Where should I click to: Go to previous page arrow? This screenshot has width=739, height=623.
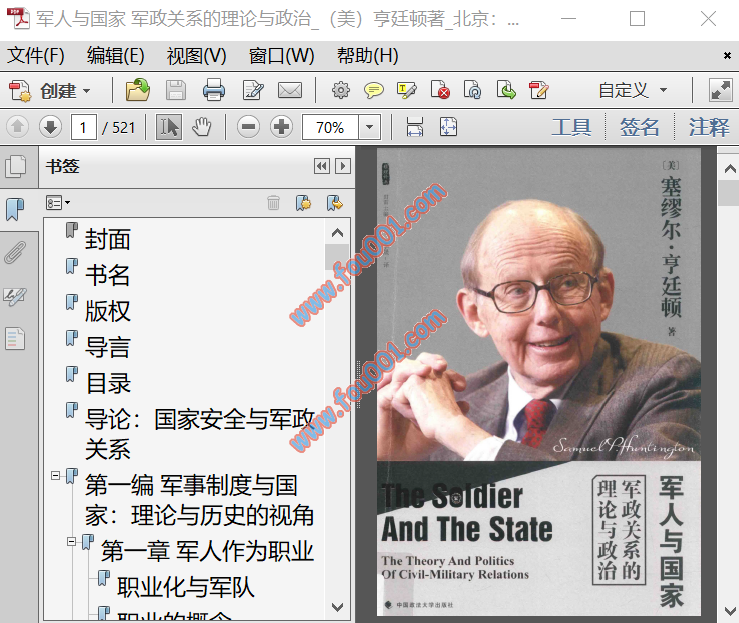[17, 127]
